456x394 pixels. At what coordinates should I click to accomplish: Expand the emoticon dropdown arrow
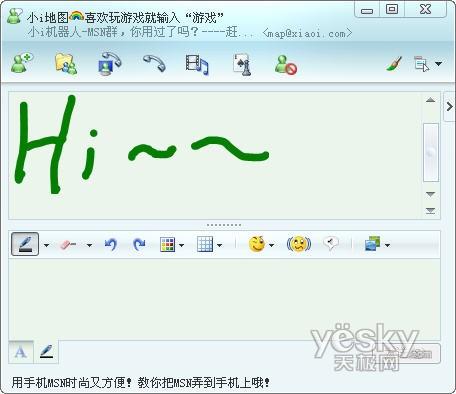[x=271, y=246]
